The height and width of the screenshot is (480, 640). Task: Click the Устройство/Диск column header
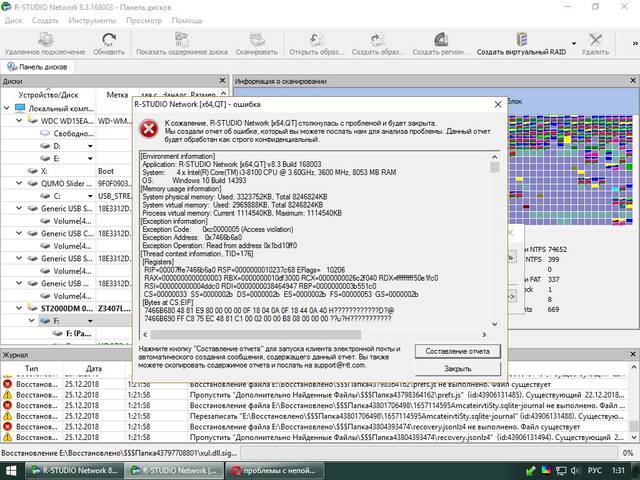[x=48, y=95]
